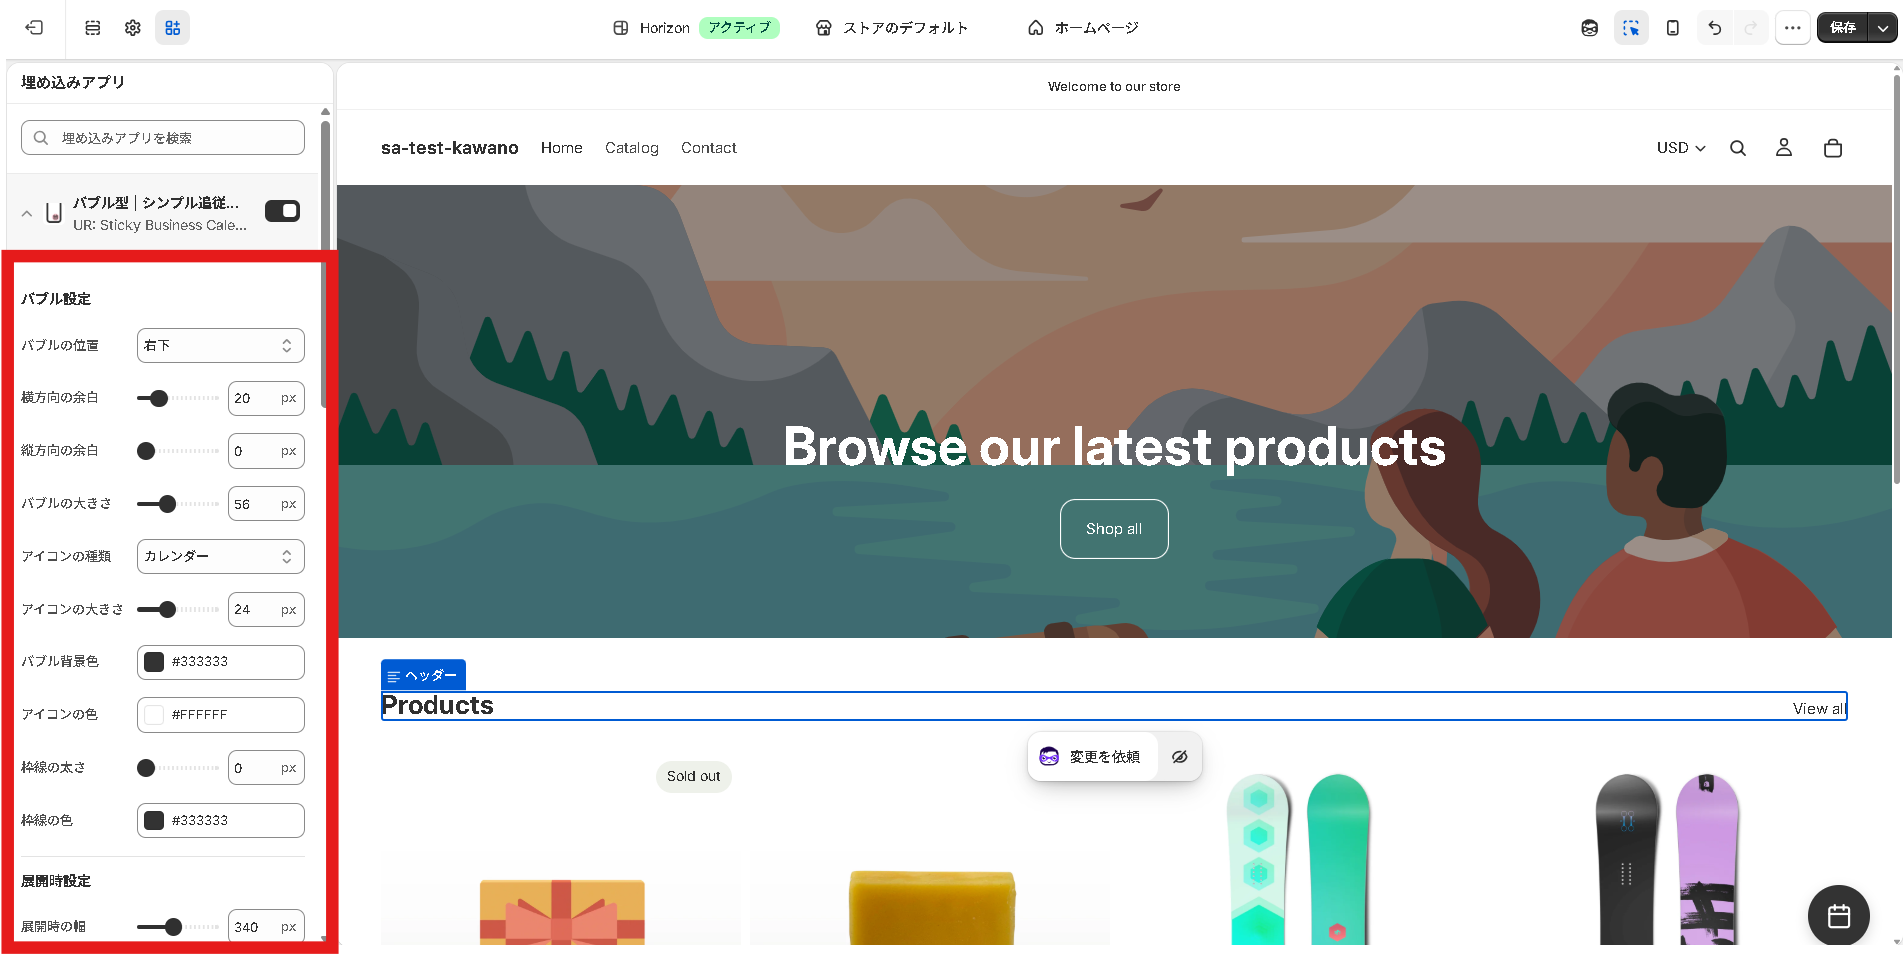
Task: Click the app block phone icon
Action: [x=54, y=212]
